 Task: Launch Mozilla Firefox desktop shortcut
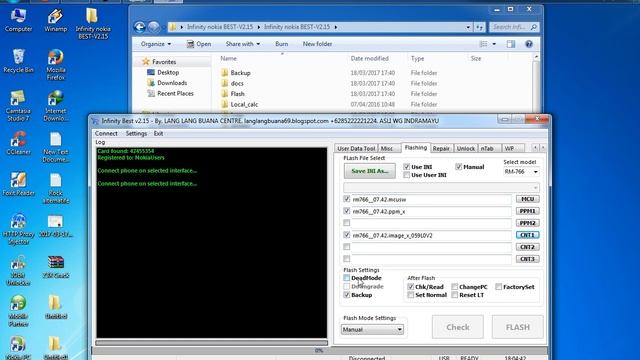pyautogui.click(x=56, y=64)
